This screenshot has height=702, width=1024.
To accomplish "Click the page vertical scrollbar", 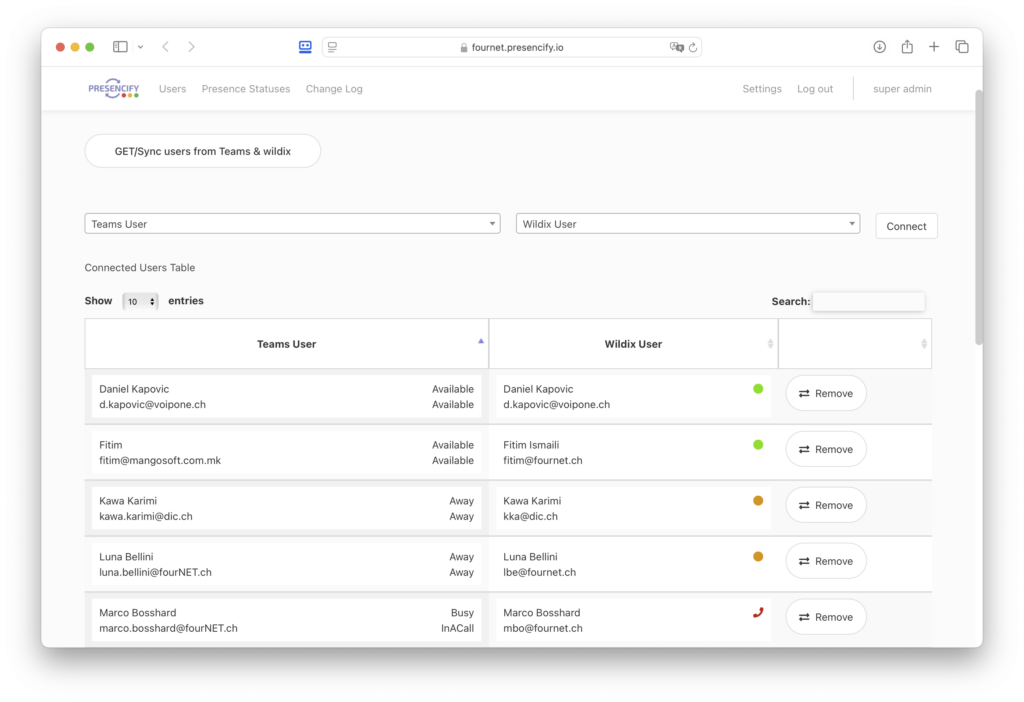I will pyautogui.click(x=978, y=217).
